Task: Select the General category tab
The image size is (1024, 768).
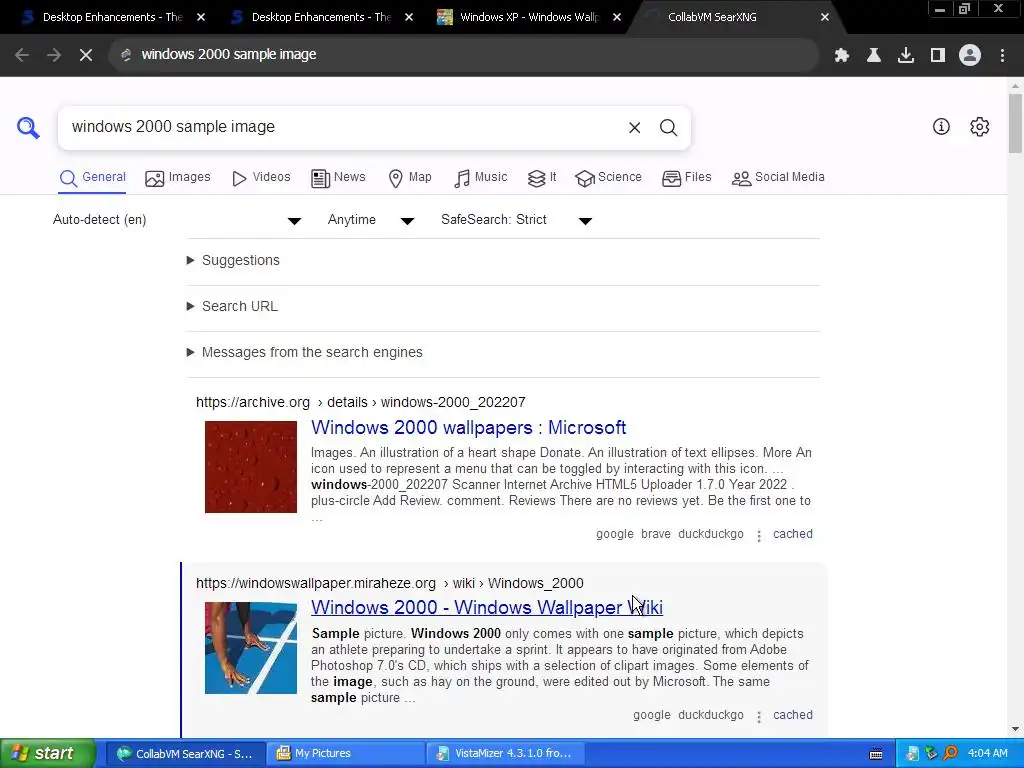Action: (x=92, y=178)
